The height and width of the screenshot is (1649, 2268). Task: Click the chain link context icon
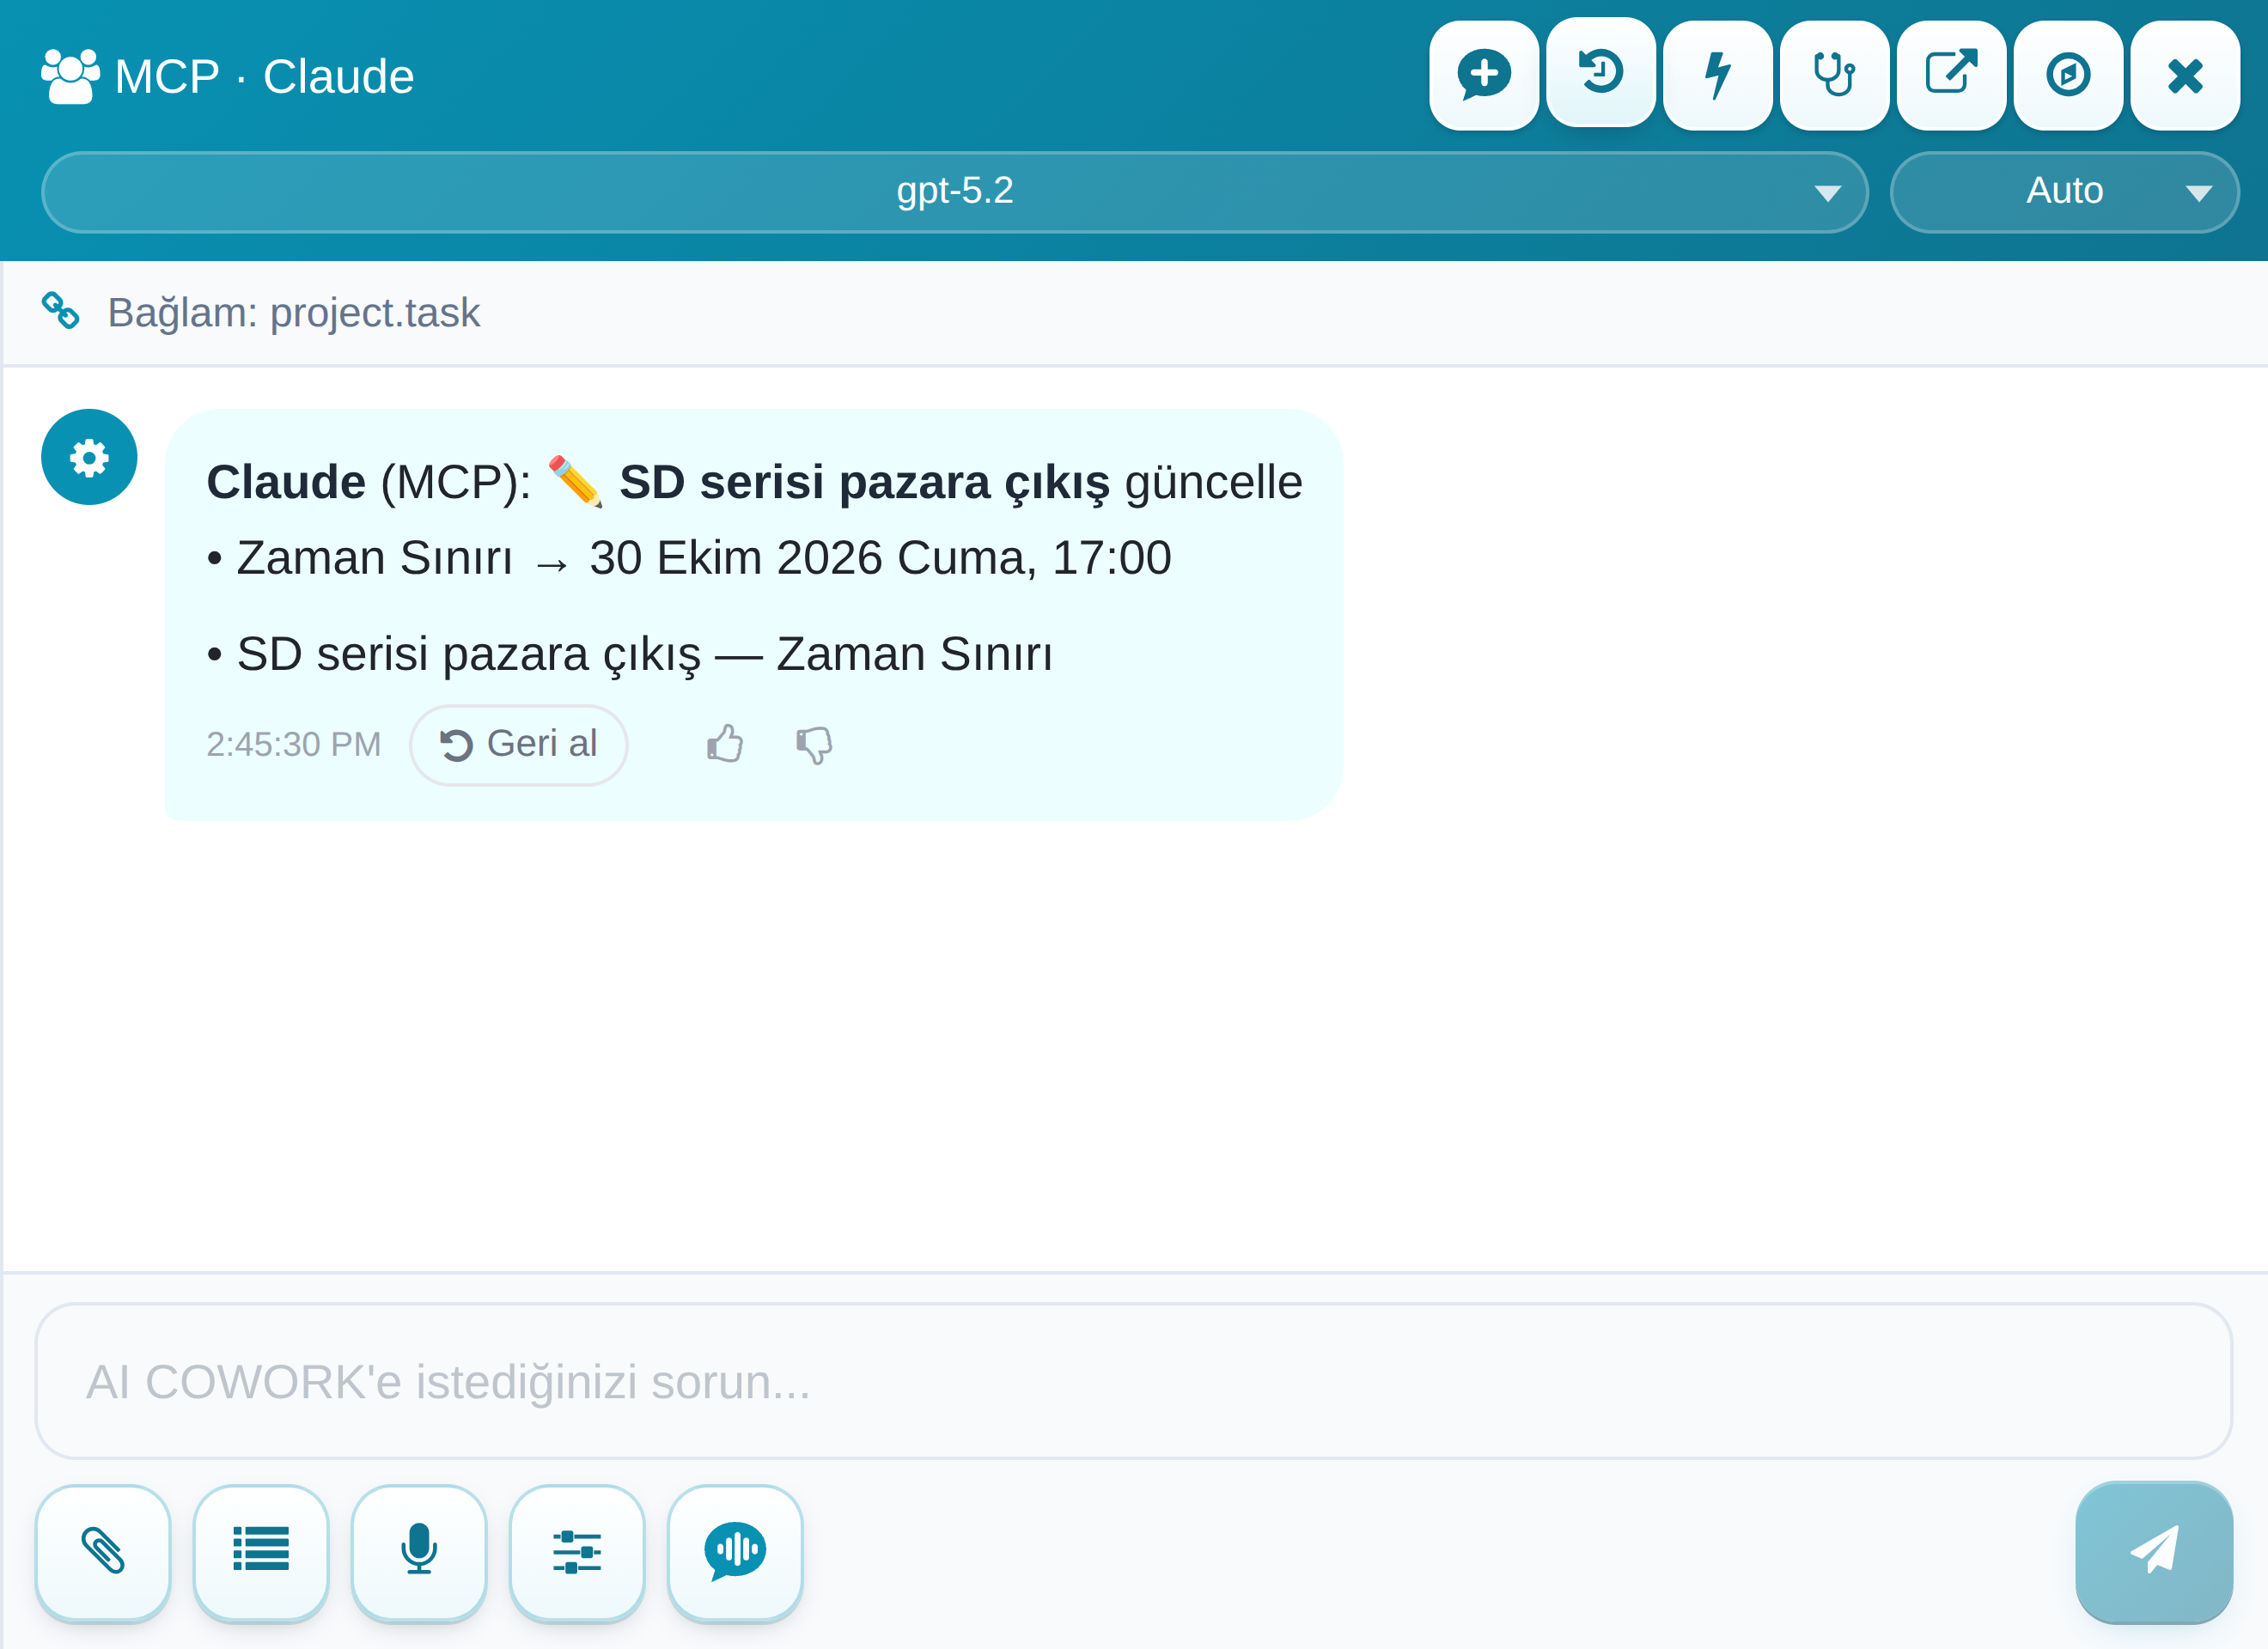tap(60, 311)
